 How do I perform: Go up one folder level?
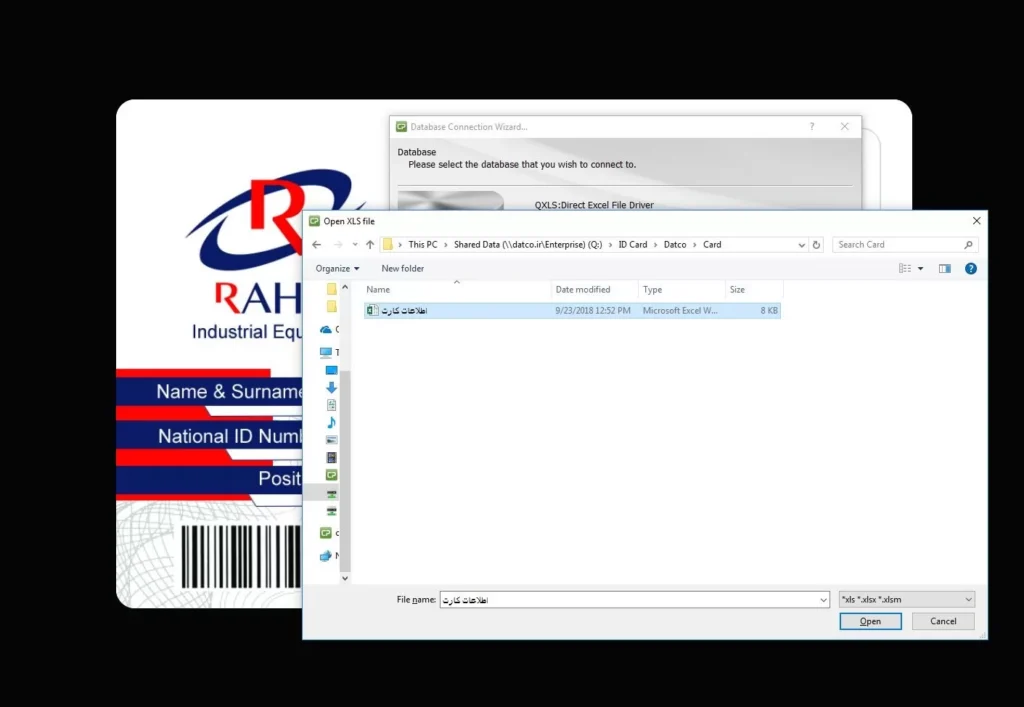(x=370, y=245)
